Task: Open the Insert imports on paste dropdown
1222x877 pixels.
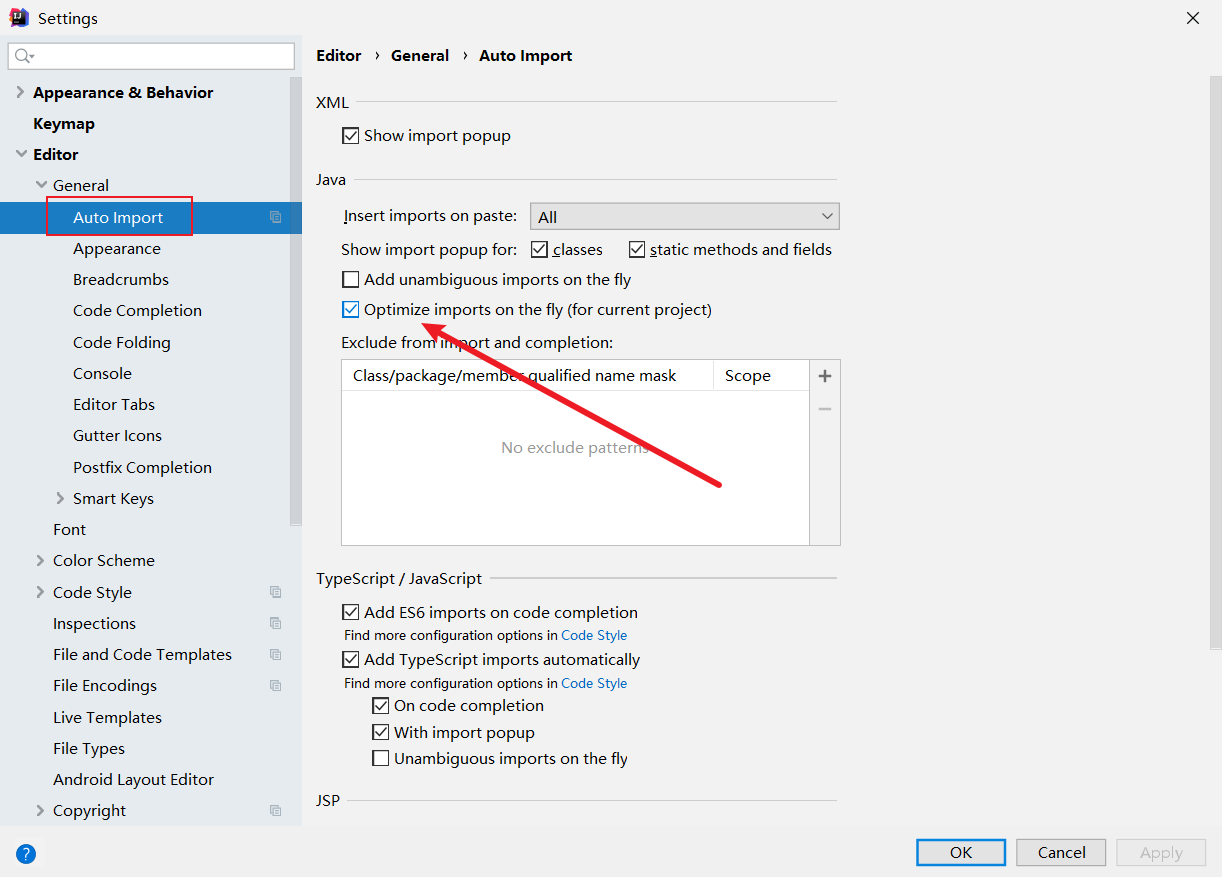Action: tap(684, 217)
